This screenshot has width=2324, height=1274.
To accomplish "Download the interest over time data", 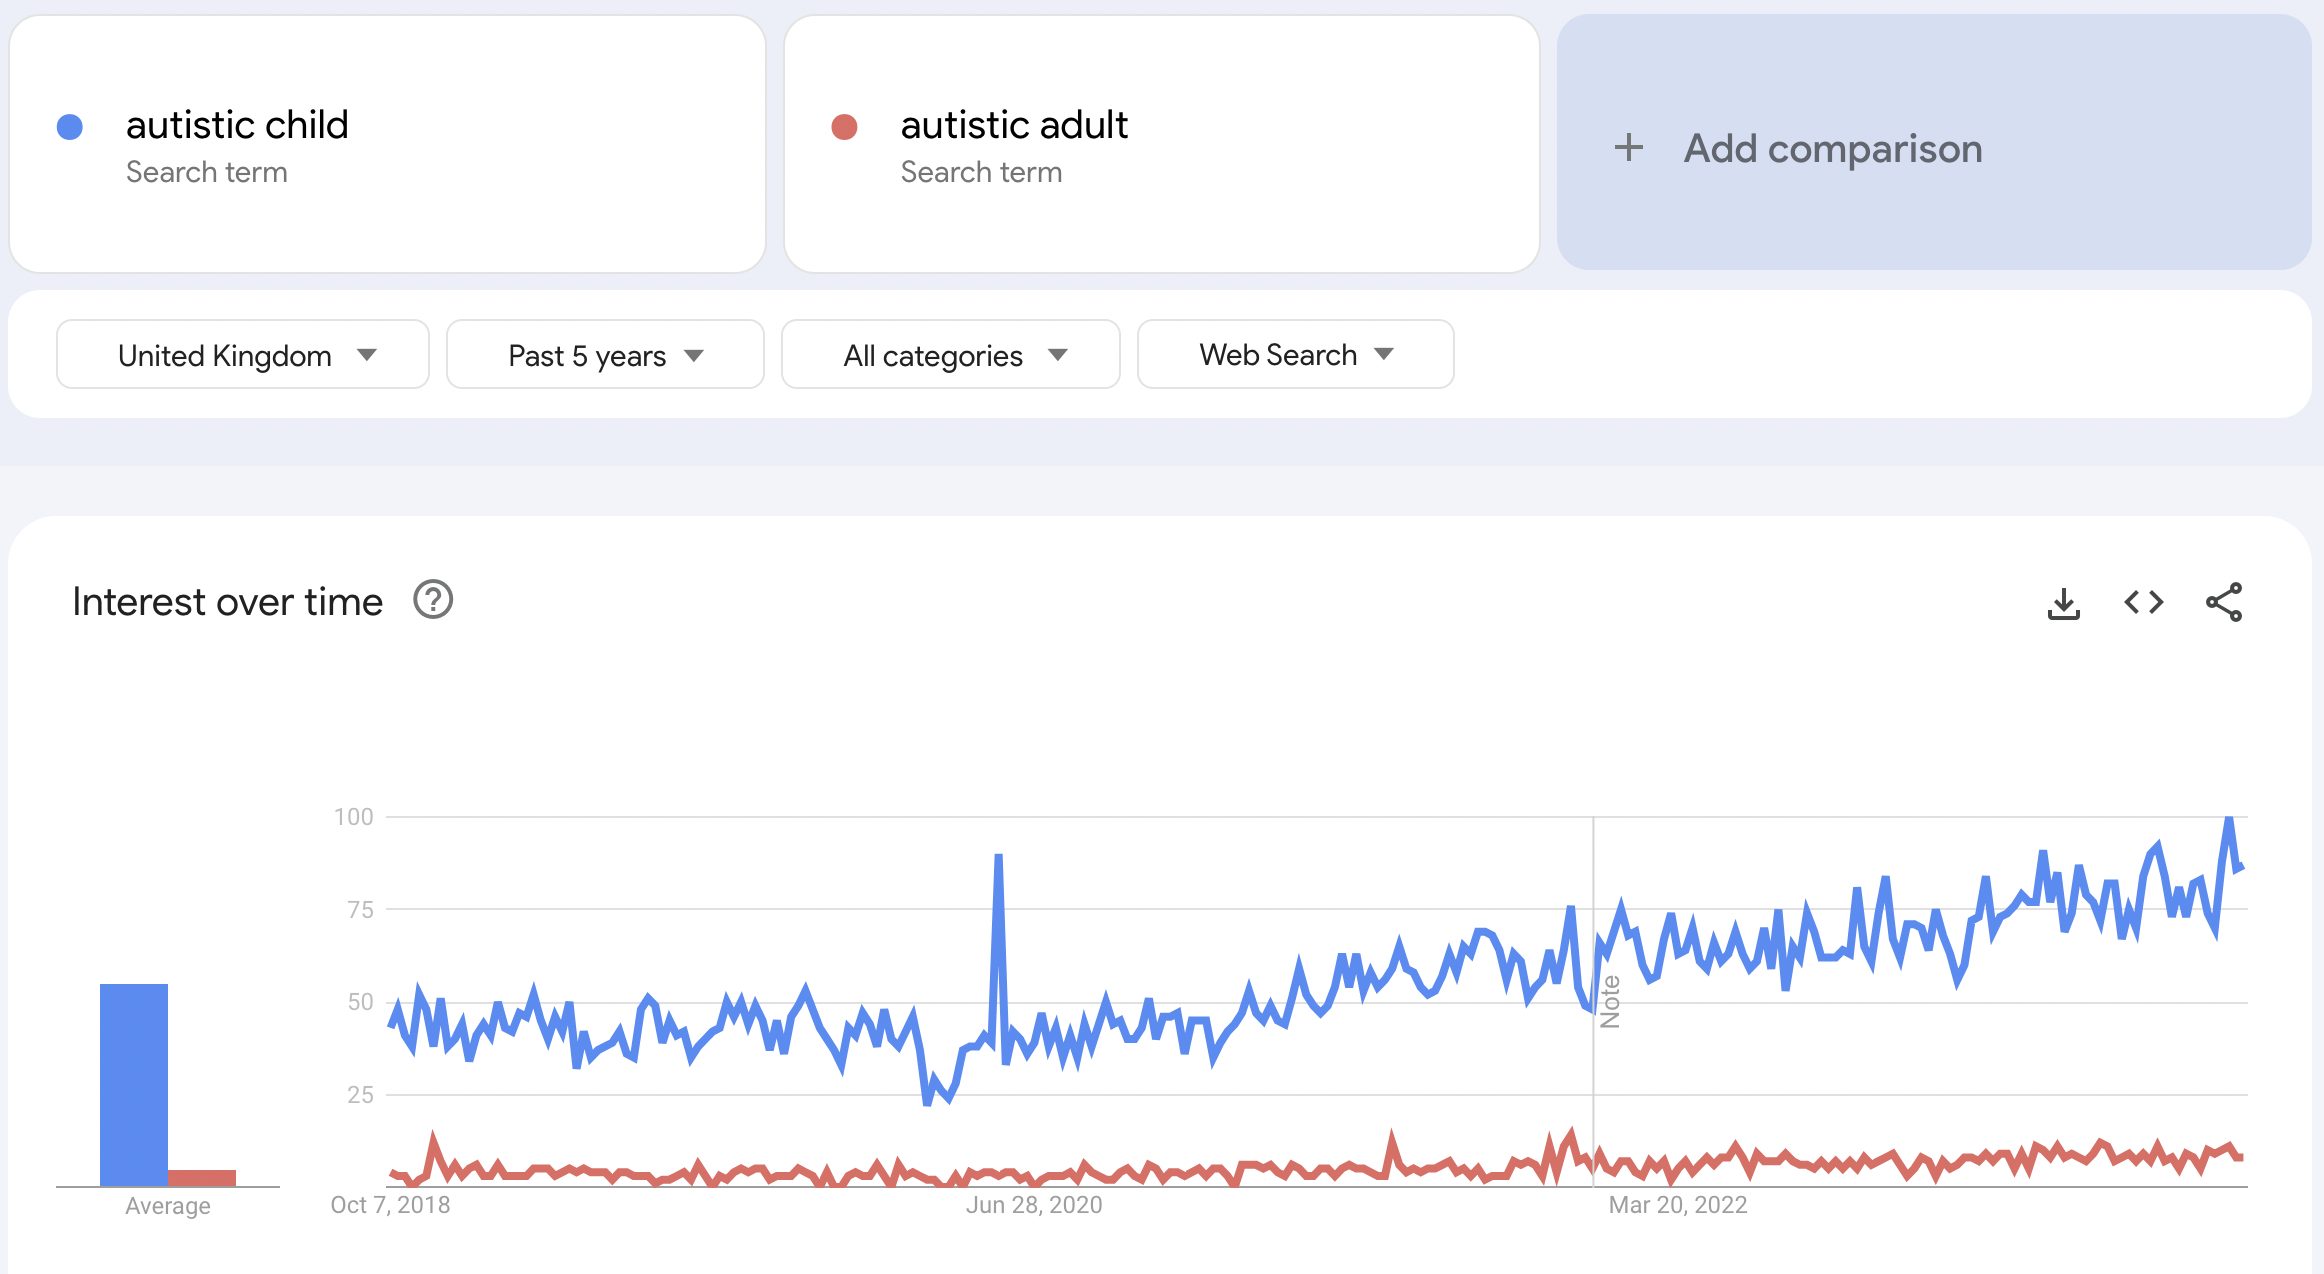I will [2063, 603].
